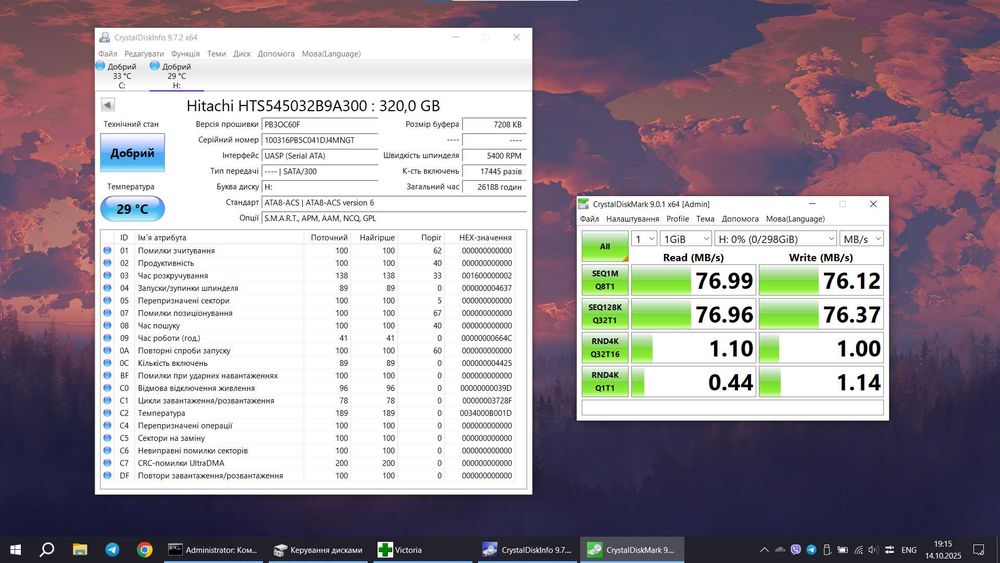The image size is (1000, 563).
Task: Click the Viber tray icon
Action: tap(795, 550)
